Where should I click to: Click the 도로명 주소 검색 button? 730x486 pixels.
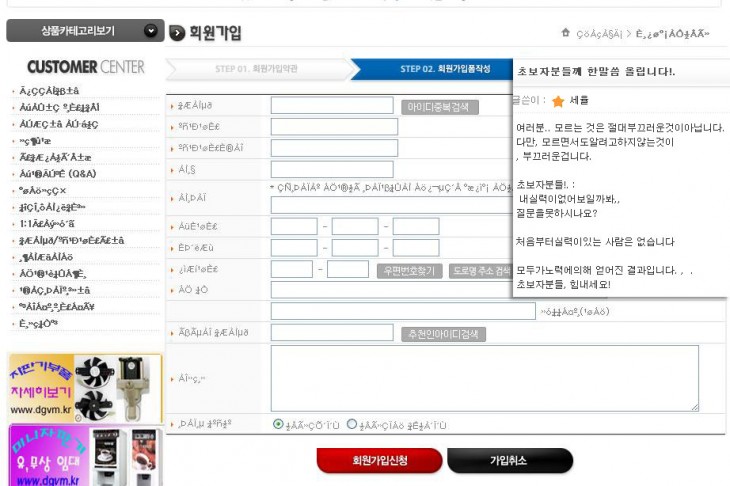(481, 271)
